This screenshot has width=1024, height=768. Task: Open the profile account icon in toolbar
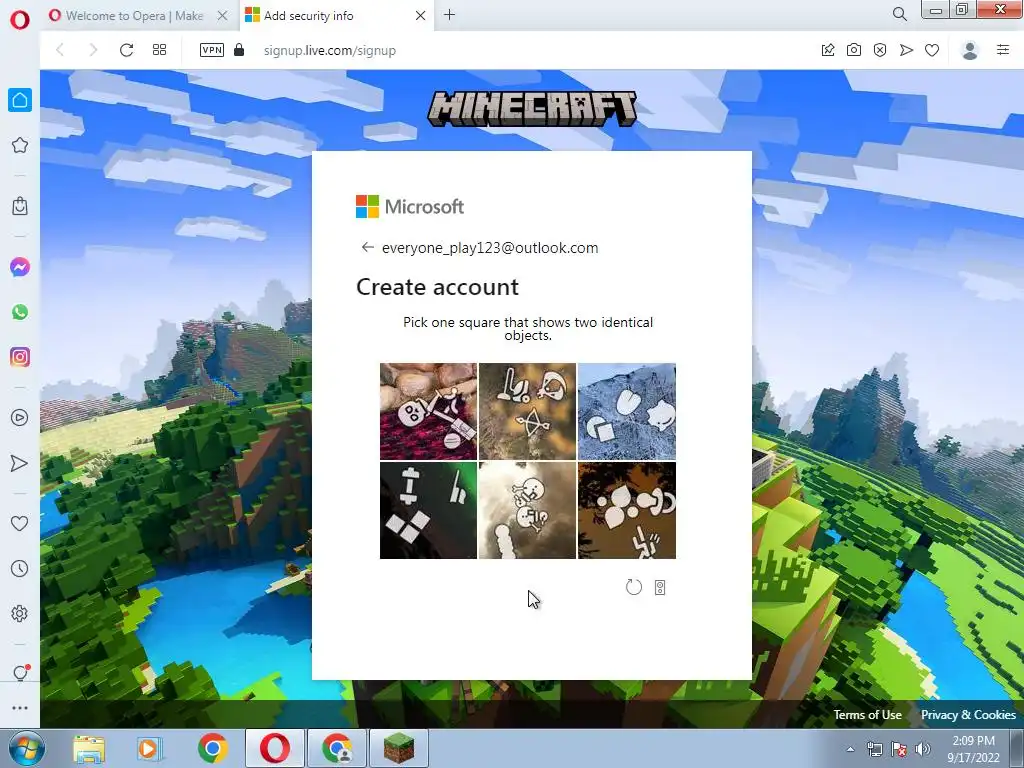[970, 50]
